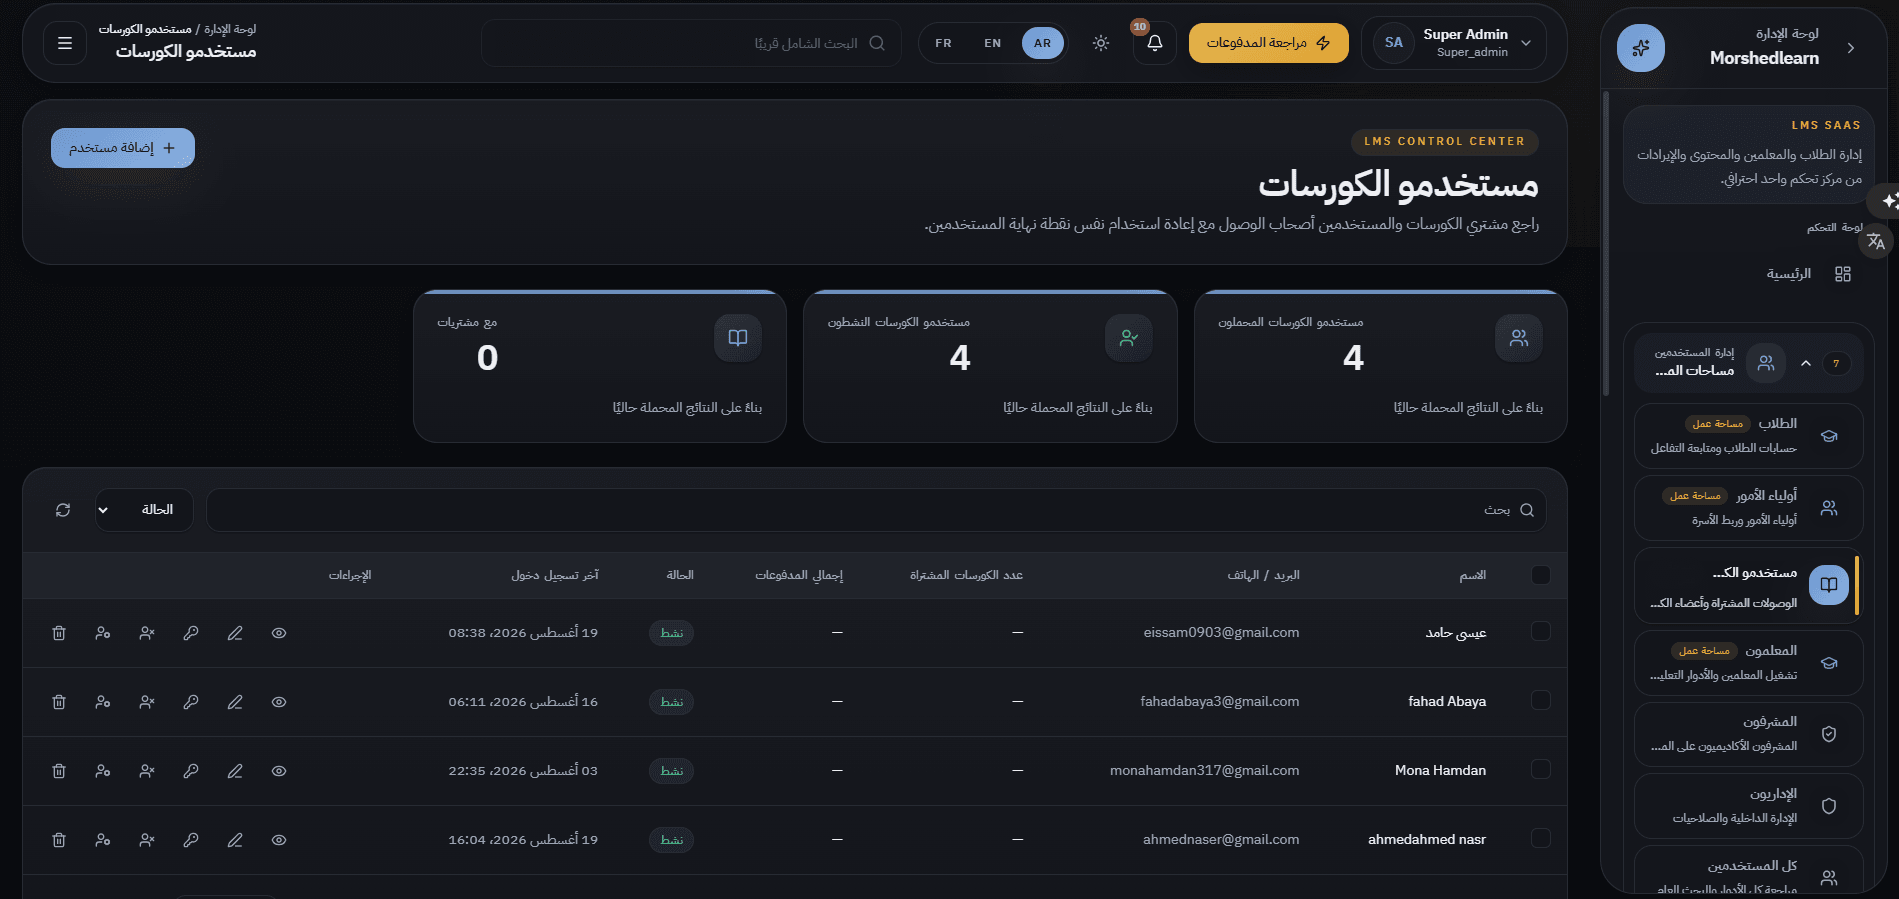Delete ahmedahmed nasr with the trash icon
1899x899 pixels.
click(59, 840)
